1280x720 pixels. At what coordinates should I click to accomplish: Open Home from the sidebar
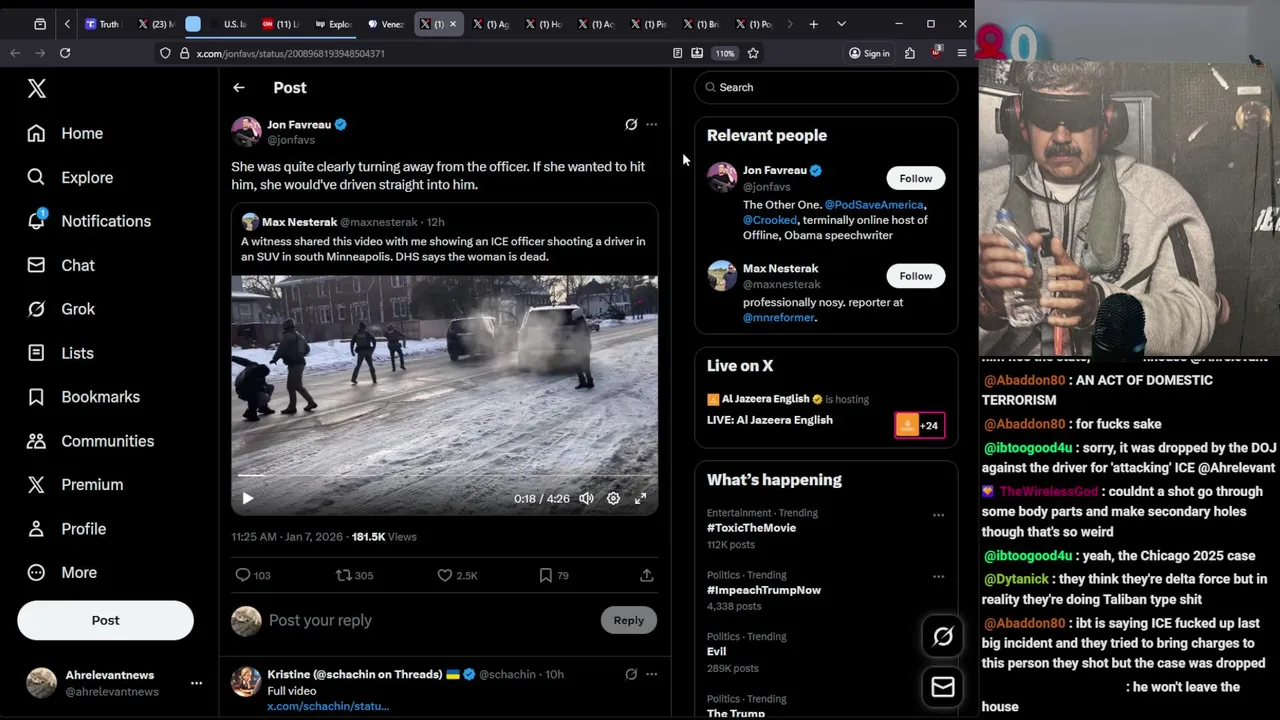66,133
